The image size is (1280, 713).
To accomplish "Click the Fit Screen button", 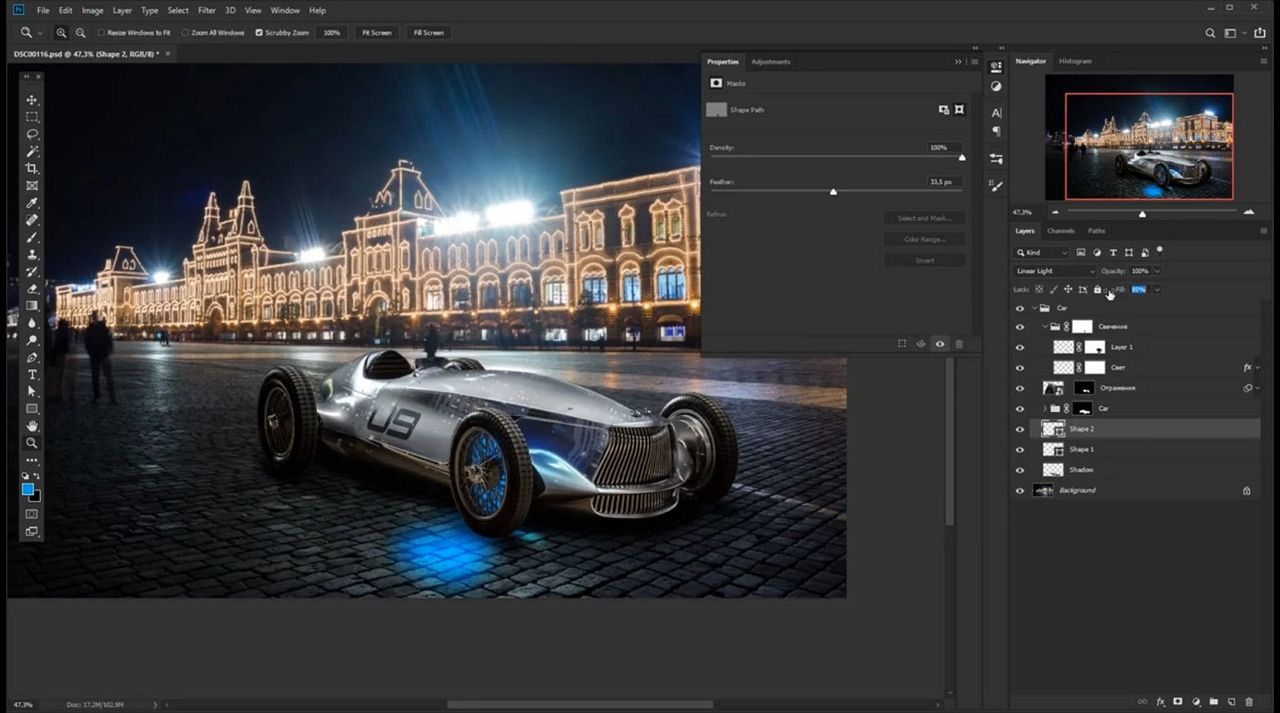I will point(376,33).
